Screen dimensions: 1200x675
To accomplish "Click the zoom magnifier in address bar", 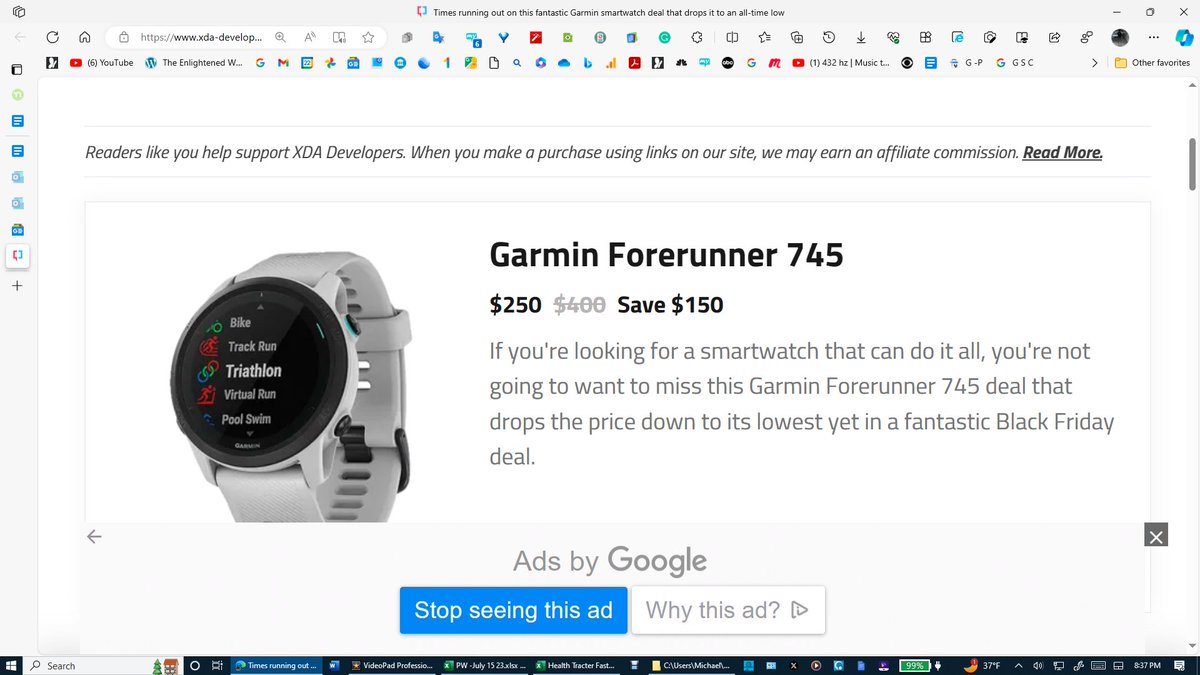I will tap(281, 37).
